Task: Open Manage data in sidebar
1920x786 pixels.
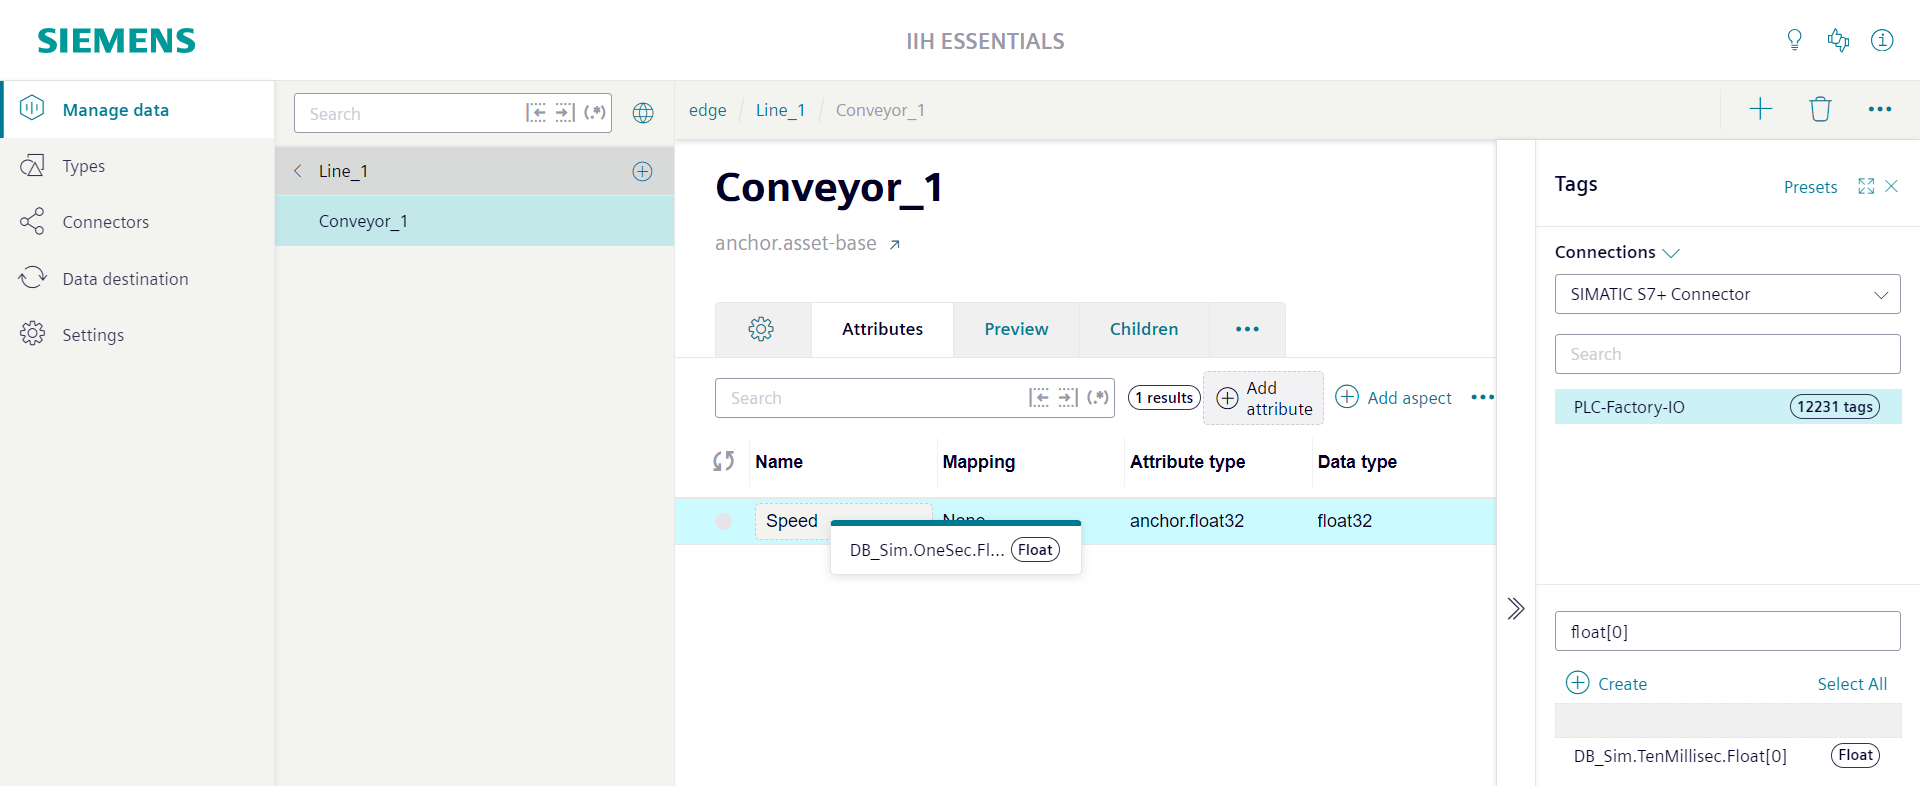Action: tap(138, 109)
